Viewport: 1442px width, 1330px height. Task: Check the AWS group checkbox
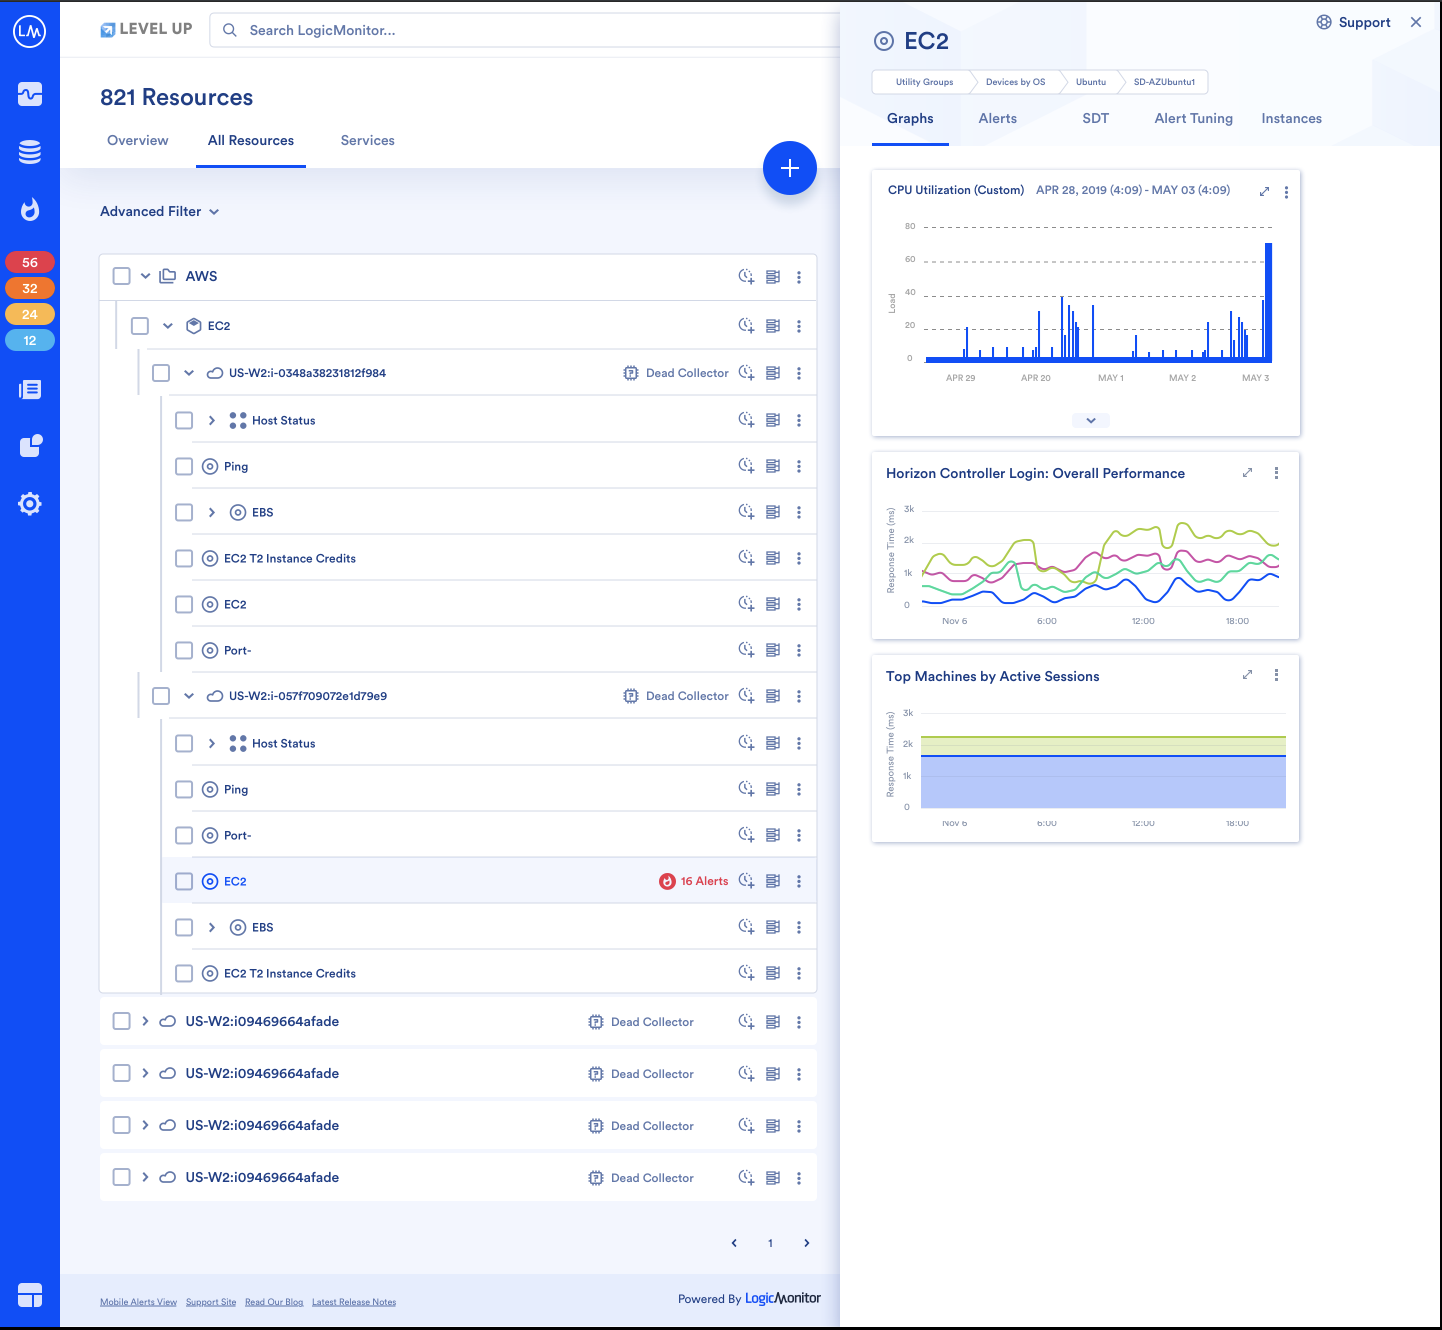(122, 276)
